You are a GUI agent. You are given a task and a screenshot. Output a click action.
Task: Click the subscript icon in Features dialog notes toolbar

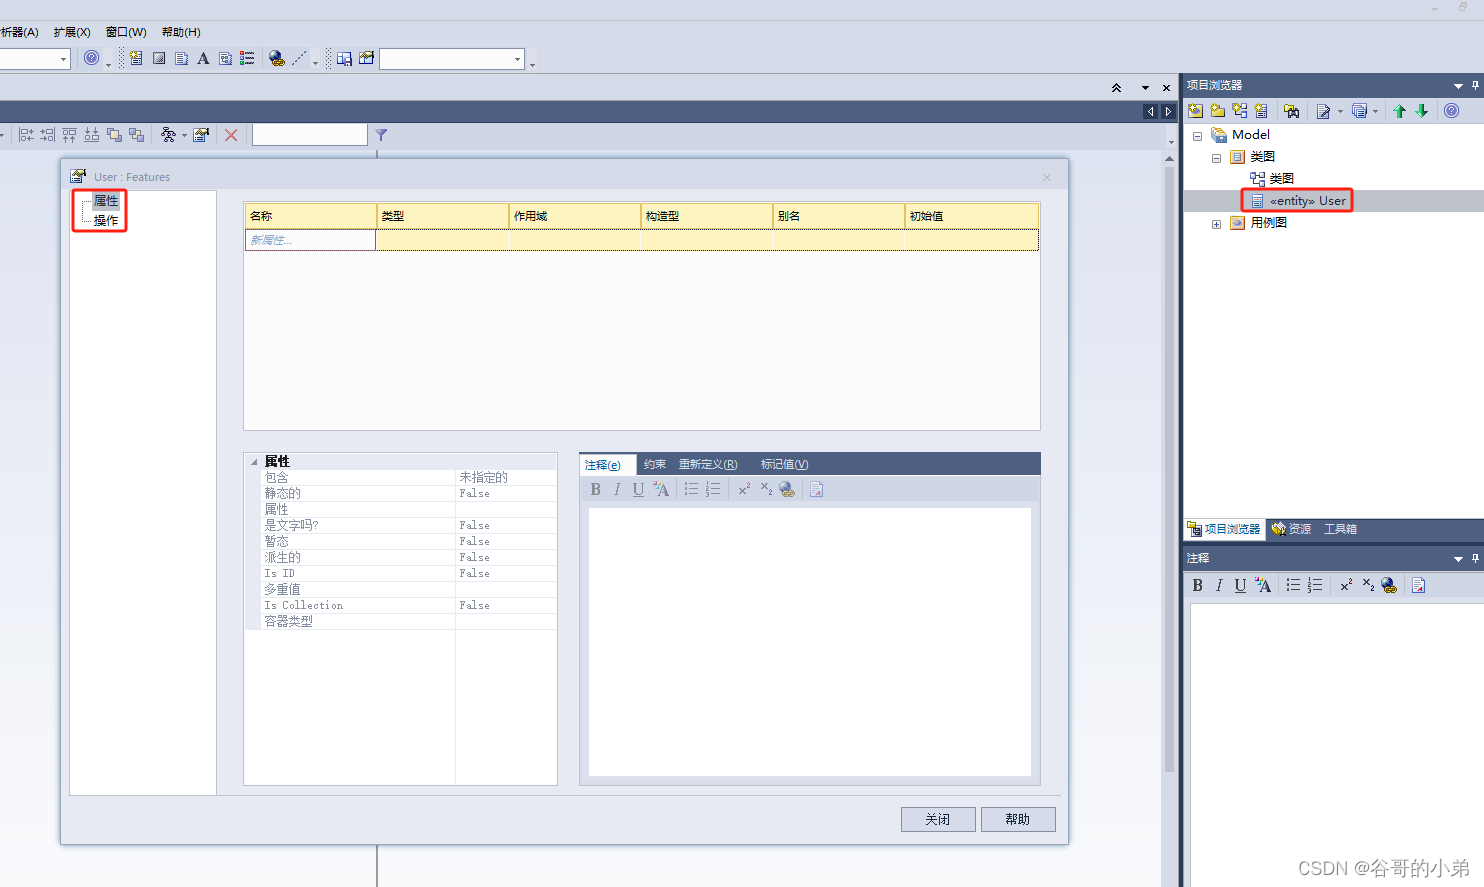coord(766,489)
